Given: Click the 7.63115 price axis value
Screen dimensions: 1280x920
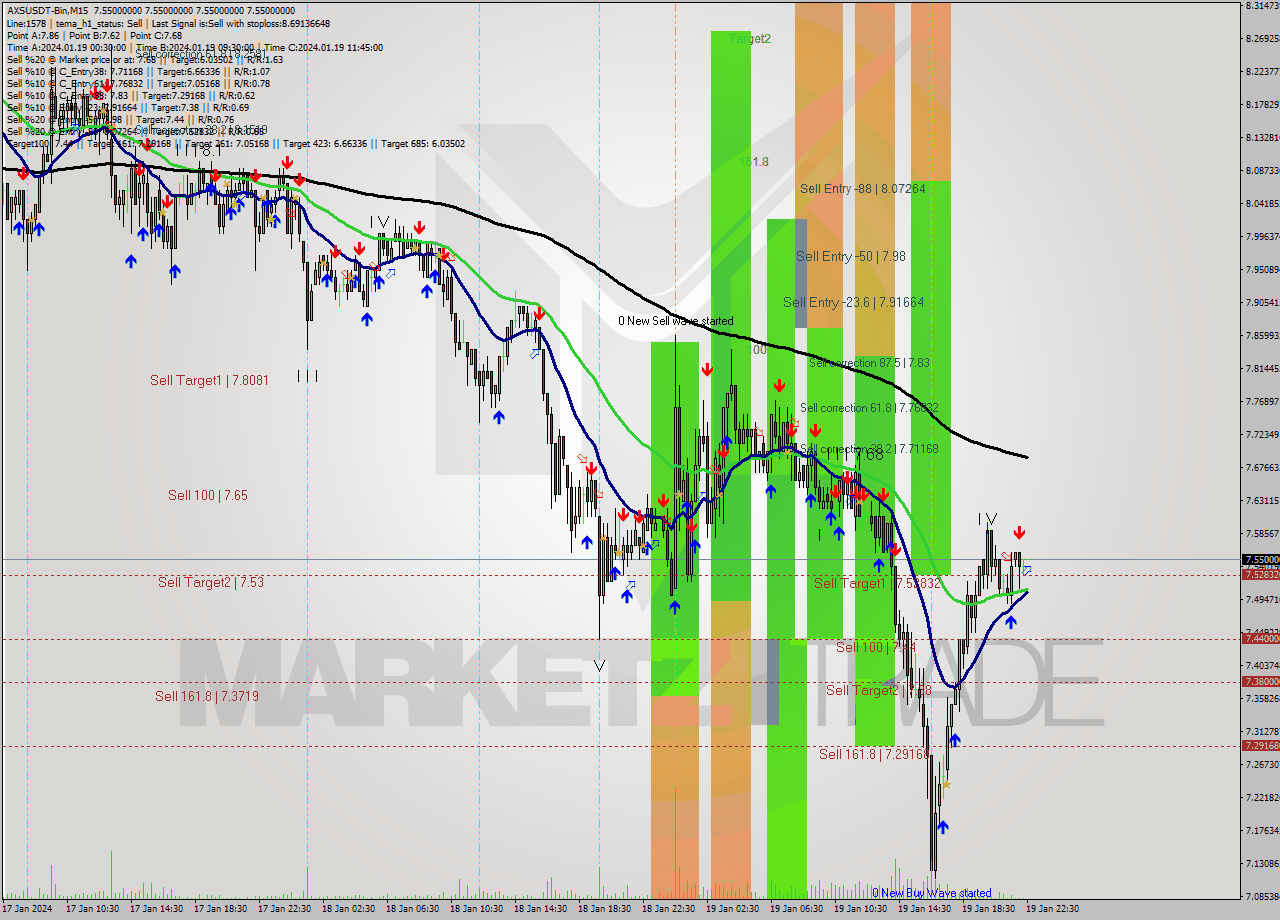Looking at the screenshot, I should (x=1262, y=500).
